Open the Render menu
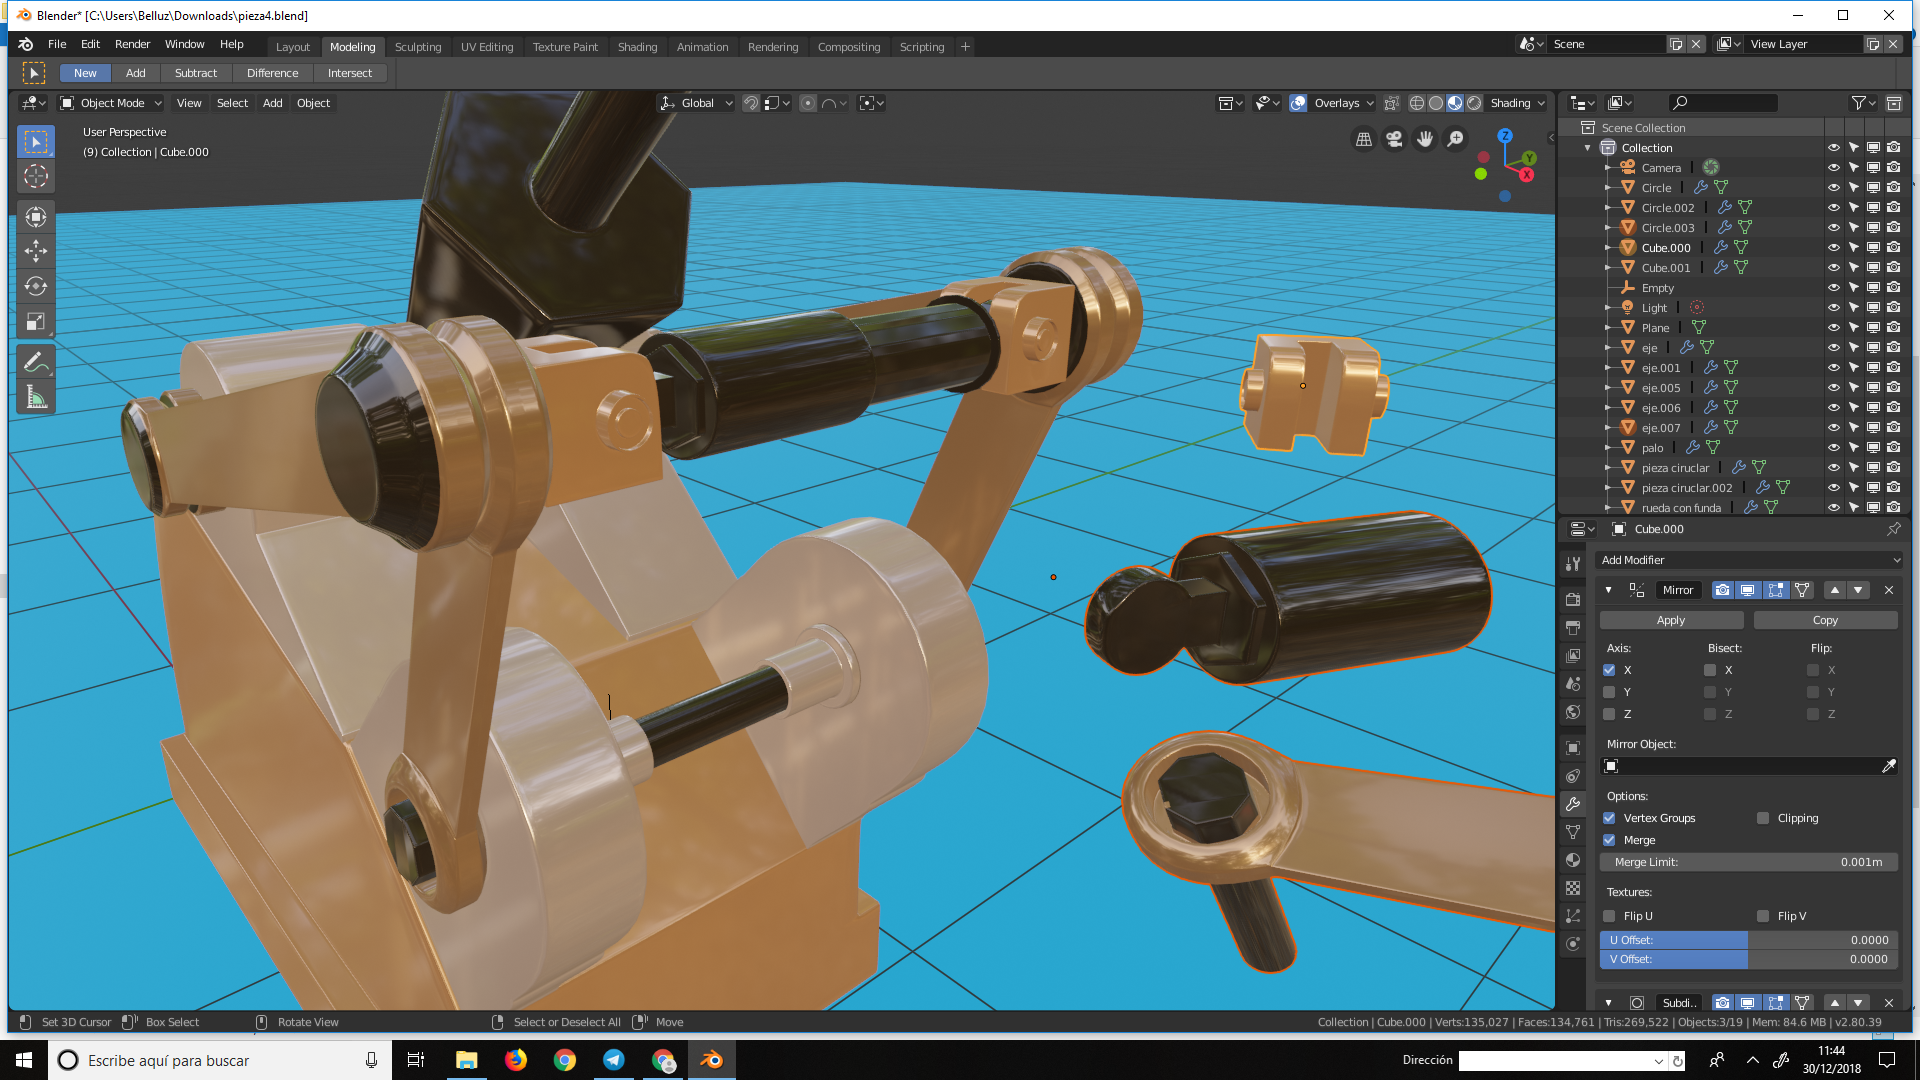 tap(132, 44)
